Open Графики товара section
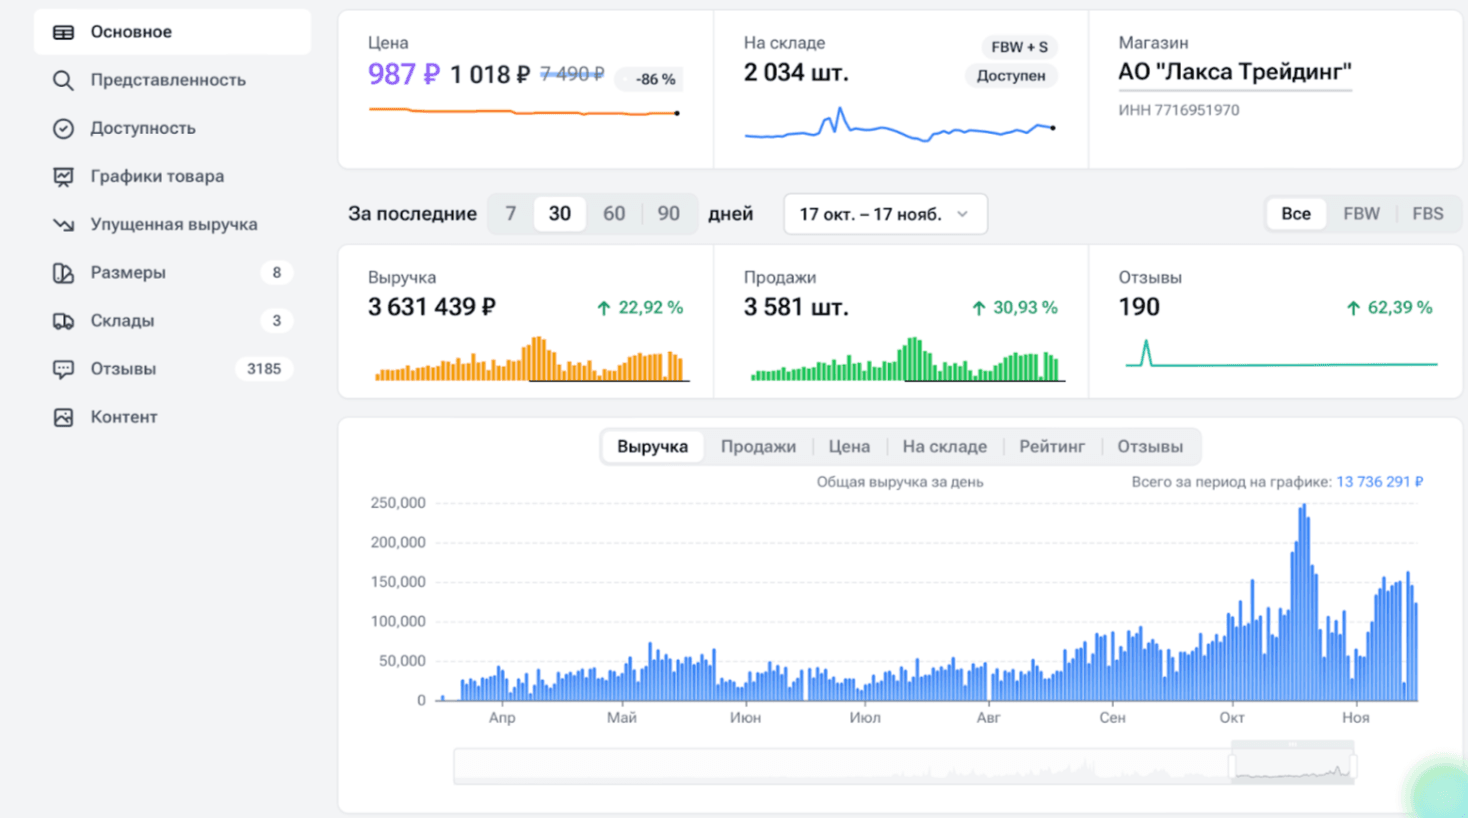Viewport: 1468px width, 818px height. pyautogui.click(x=157, y=176)
